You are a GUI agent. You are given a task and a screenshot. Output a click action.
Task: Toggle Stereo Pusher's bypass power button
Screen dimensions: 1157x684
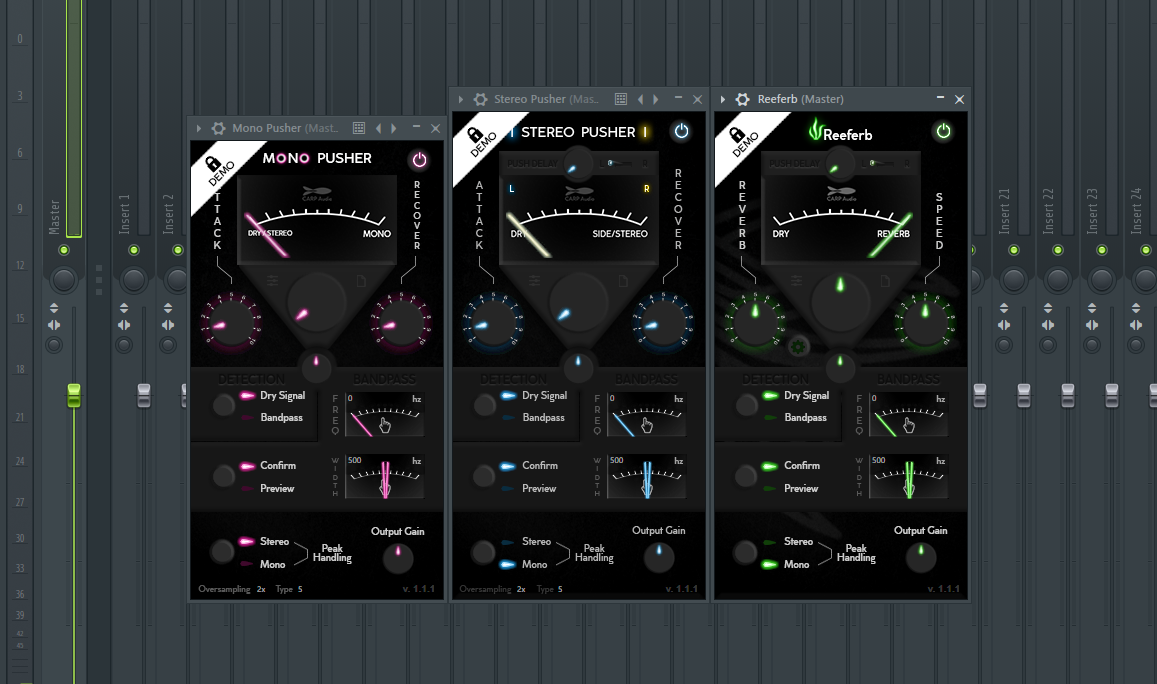tap(682, 131)
